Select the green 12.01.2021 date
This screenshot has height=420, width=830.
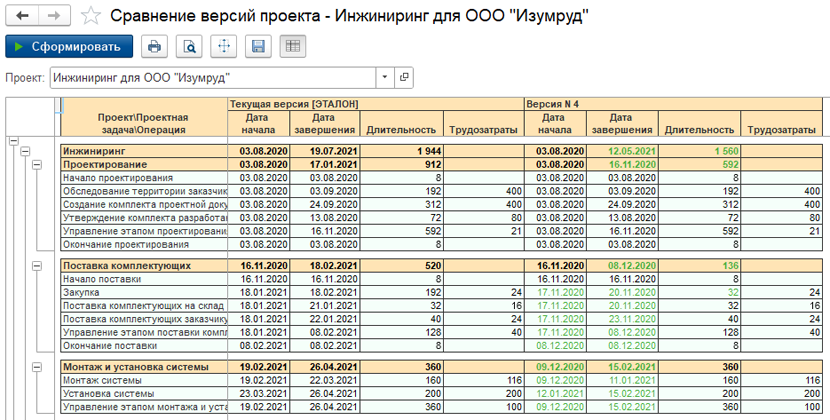[x=555, y=394]
